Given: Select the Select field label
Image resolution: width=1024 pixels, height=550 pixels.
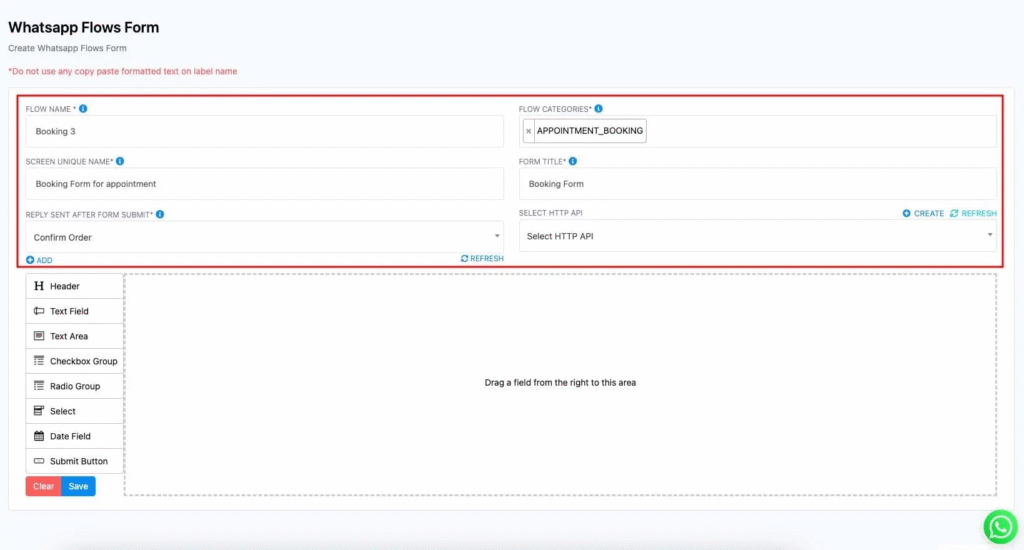Looking at the screenshot, I should (63, 411).
